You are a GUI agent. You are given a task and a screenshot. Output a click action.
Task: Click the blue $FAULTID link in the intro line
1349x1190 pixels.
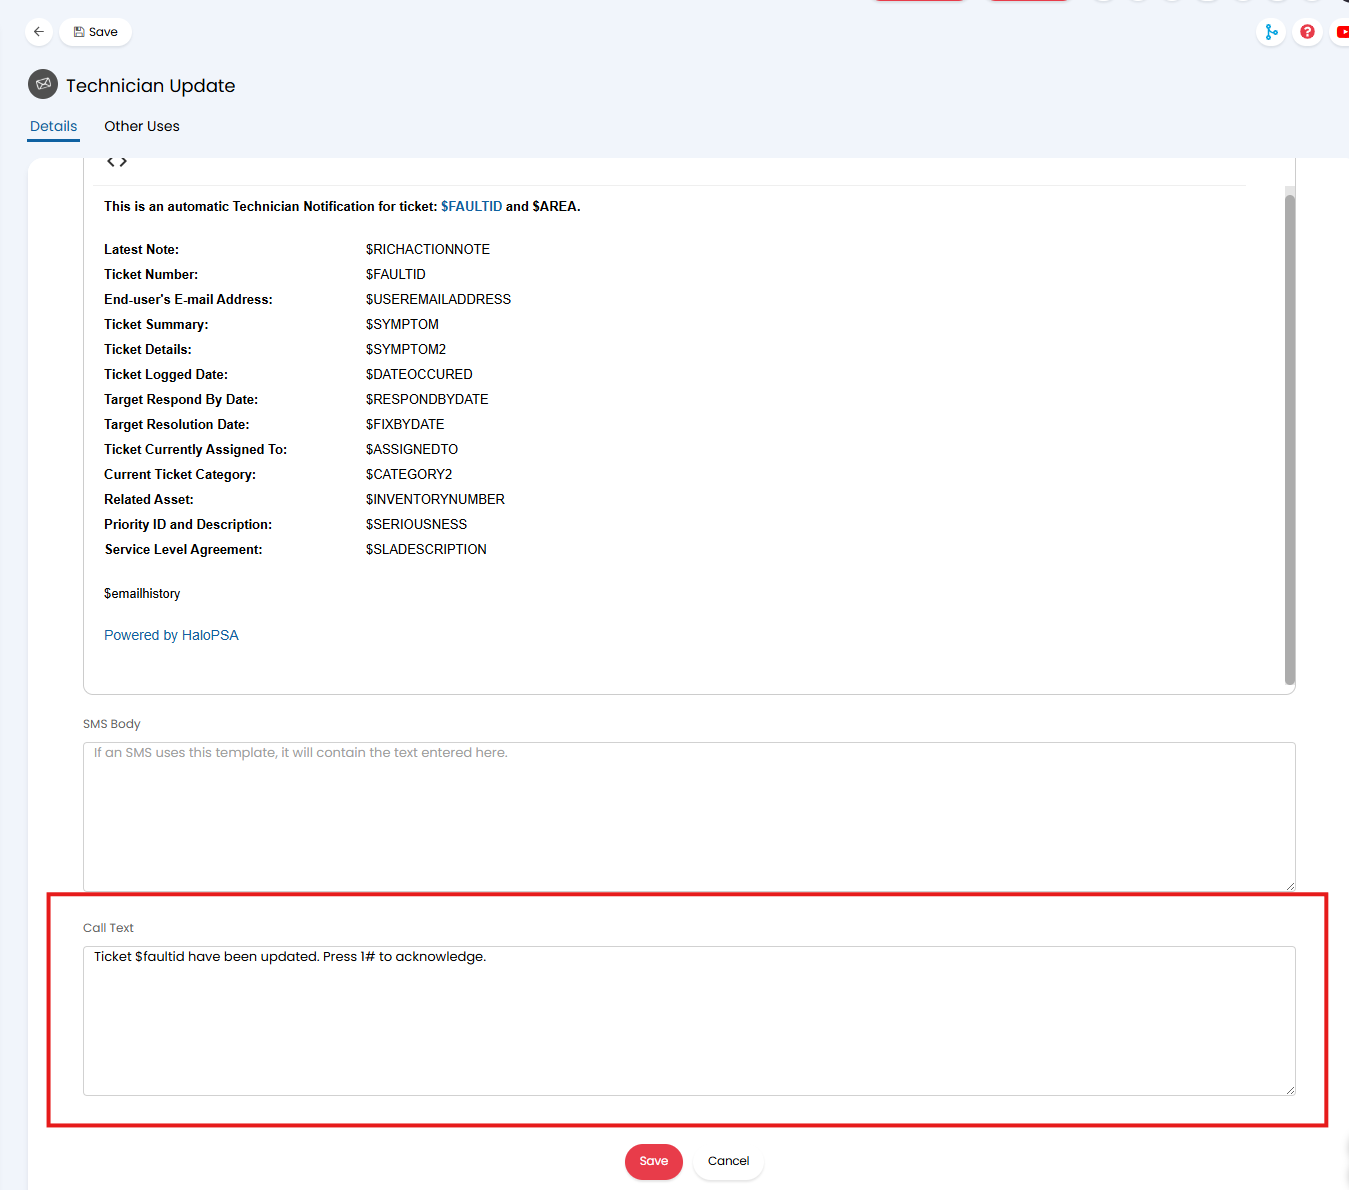[471, 206]
